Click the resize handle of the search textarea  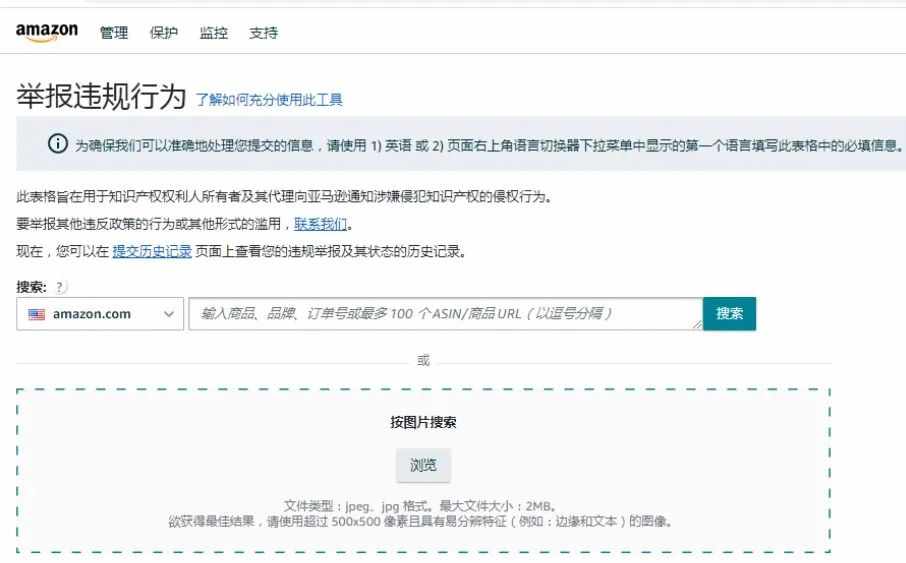[697, 325]
